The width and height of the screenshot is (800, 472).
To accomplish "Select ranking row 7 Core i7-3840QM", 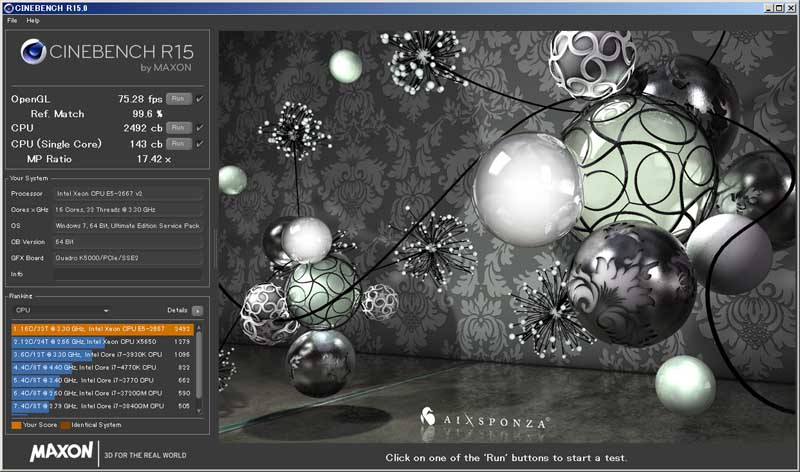I will coord(102,406).
